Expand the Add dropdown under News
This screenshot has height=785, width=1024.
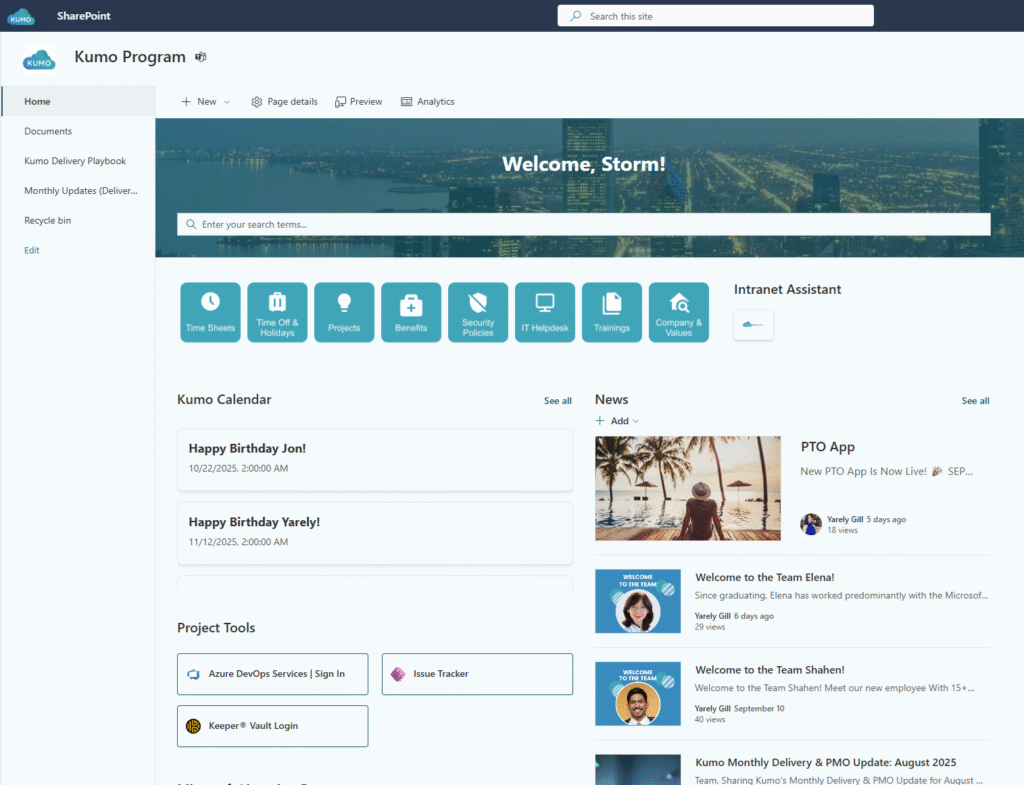point(618,421)
